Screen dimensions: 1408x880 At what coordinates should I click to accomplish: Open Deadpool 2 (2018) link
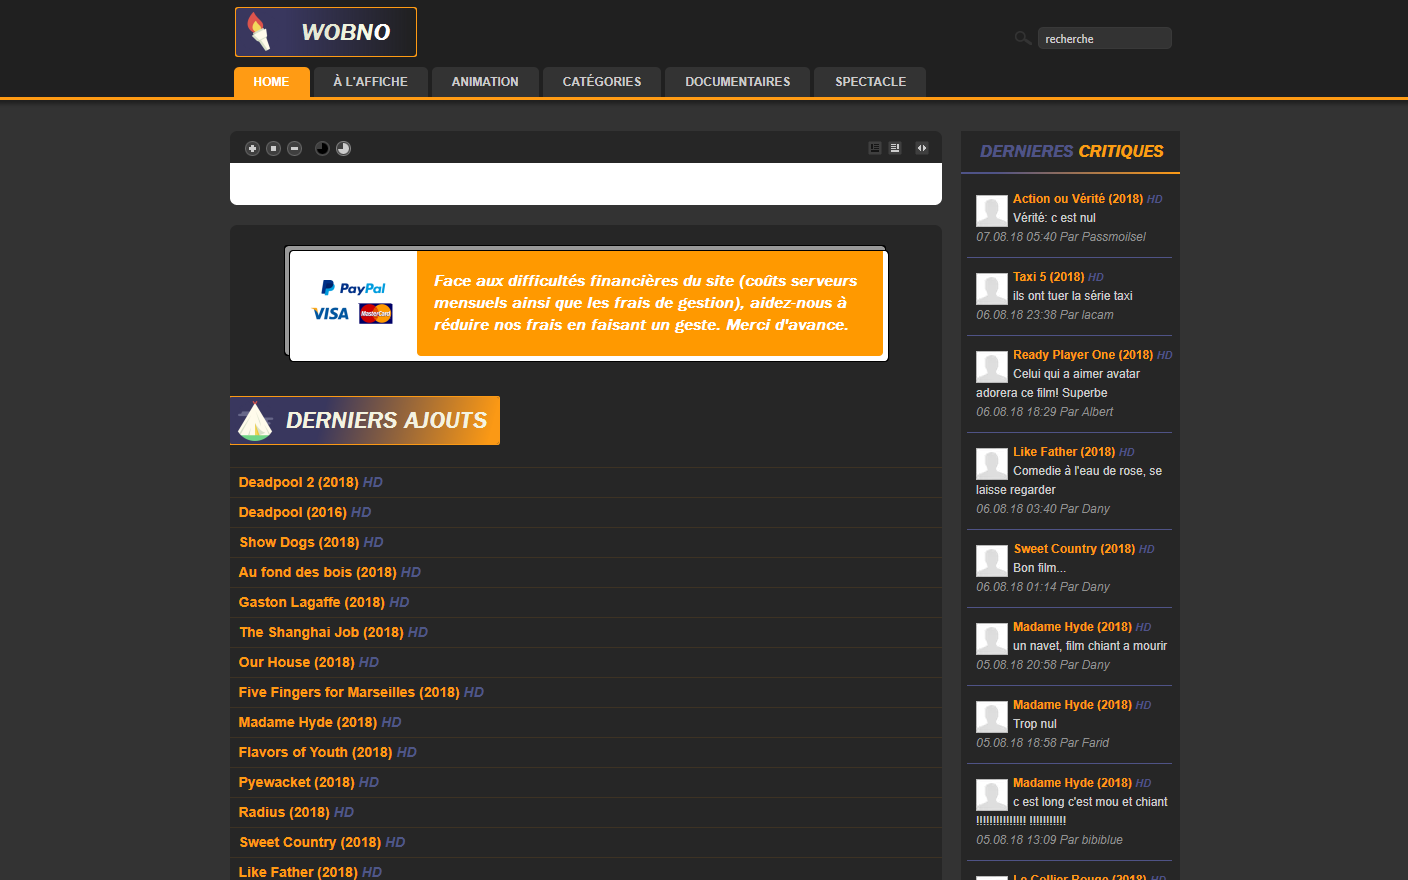click(299, 482)
